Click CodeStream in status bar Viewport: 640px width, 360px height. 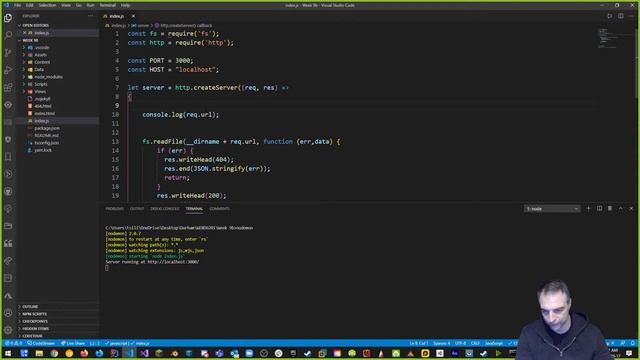click(41, 343)
